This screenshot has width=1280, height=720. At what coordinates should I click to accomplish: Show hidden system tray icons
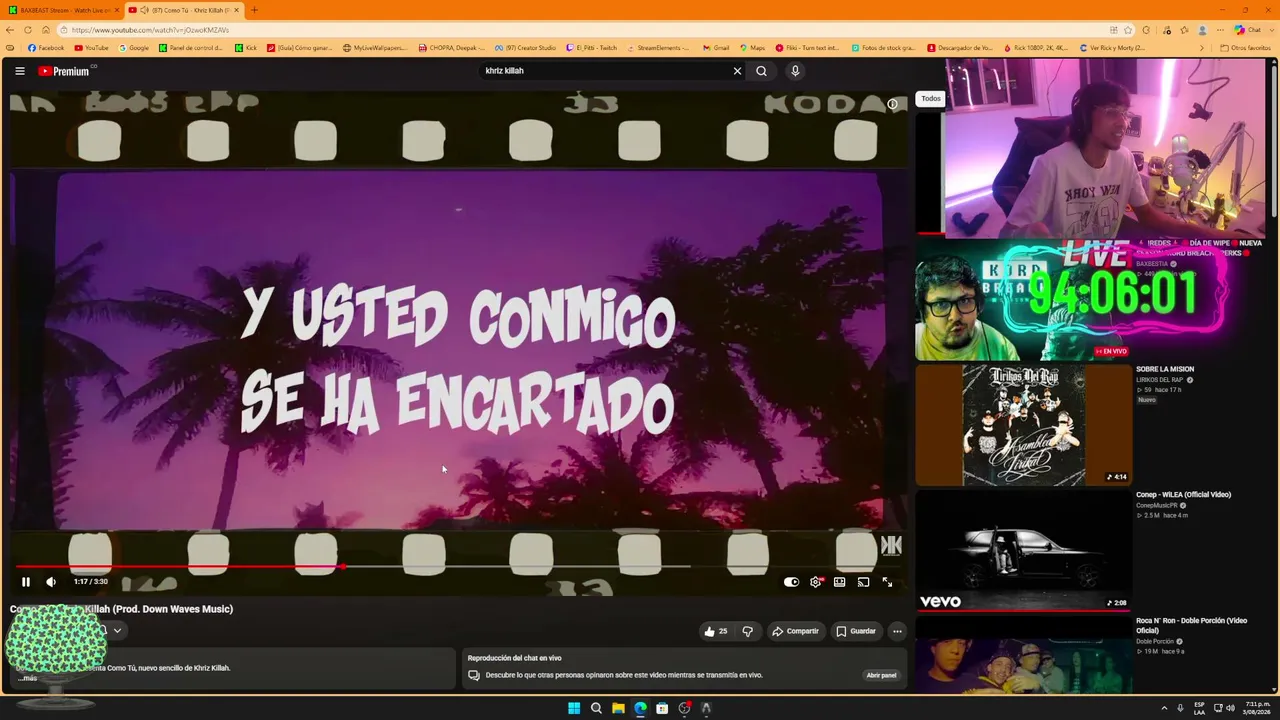(1164, 708)
